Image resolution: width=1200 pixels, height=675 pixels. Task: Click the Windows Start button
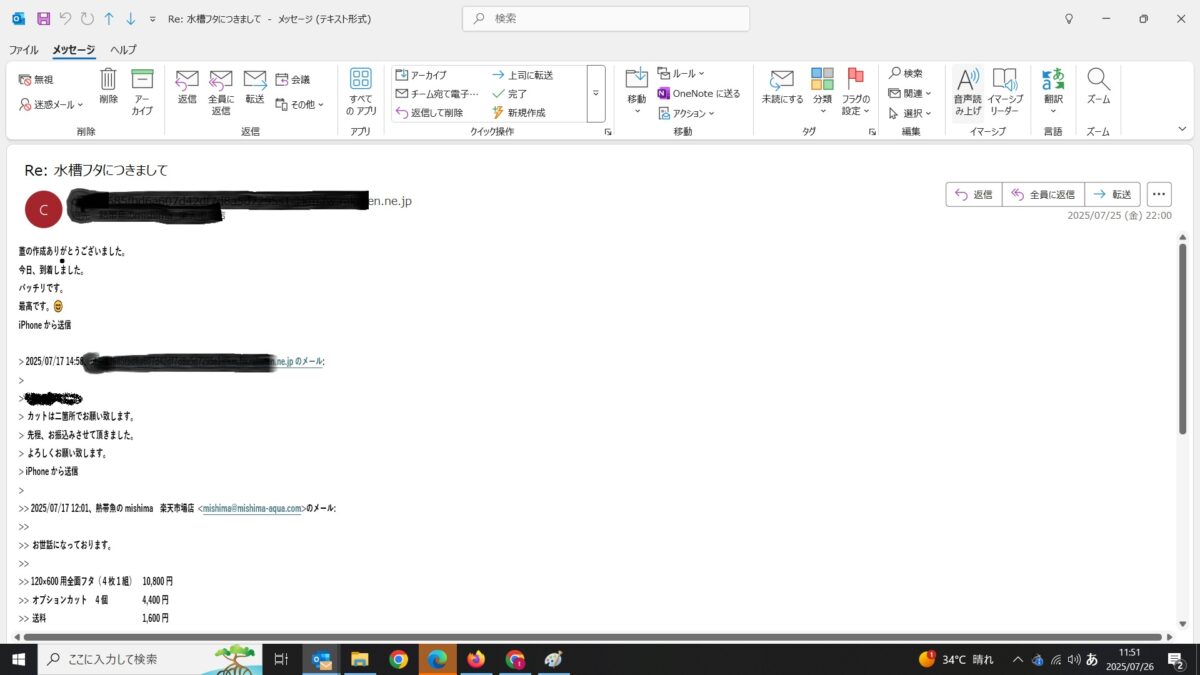tap(18, 659)
